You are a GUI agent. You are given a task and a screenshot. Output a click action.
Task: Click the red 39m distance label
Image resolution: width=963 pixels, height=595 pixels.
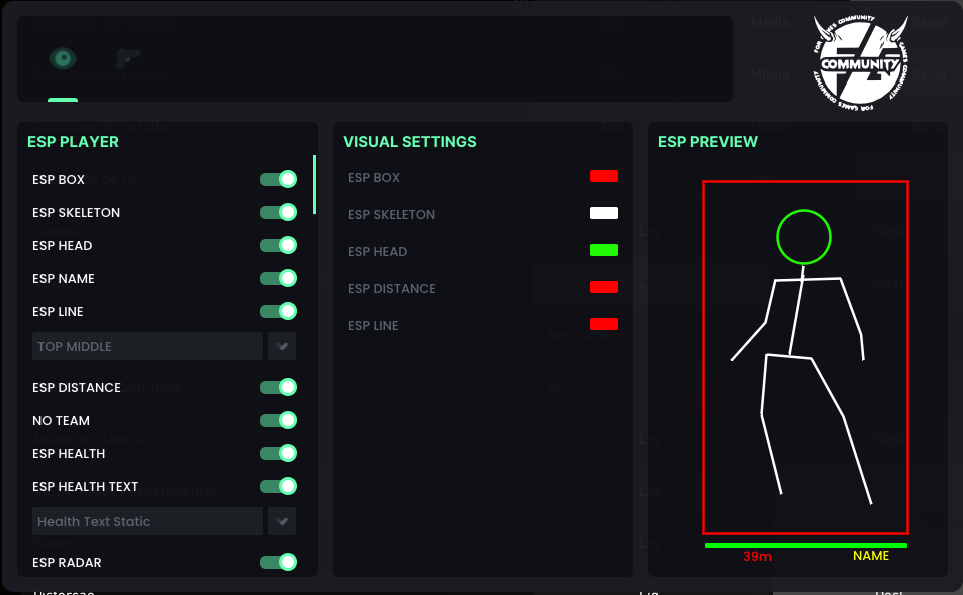(757, 556)
